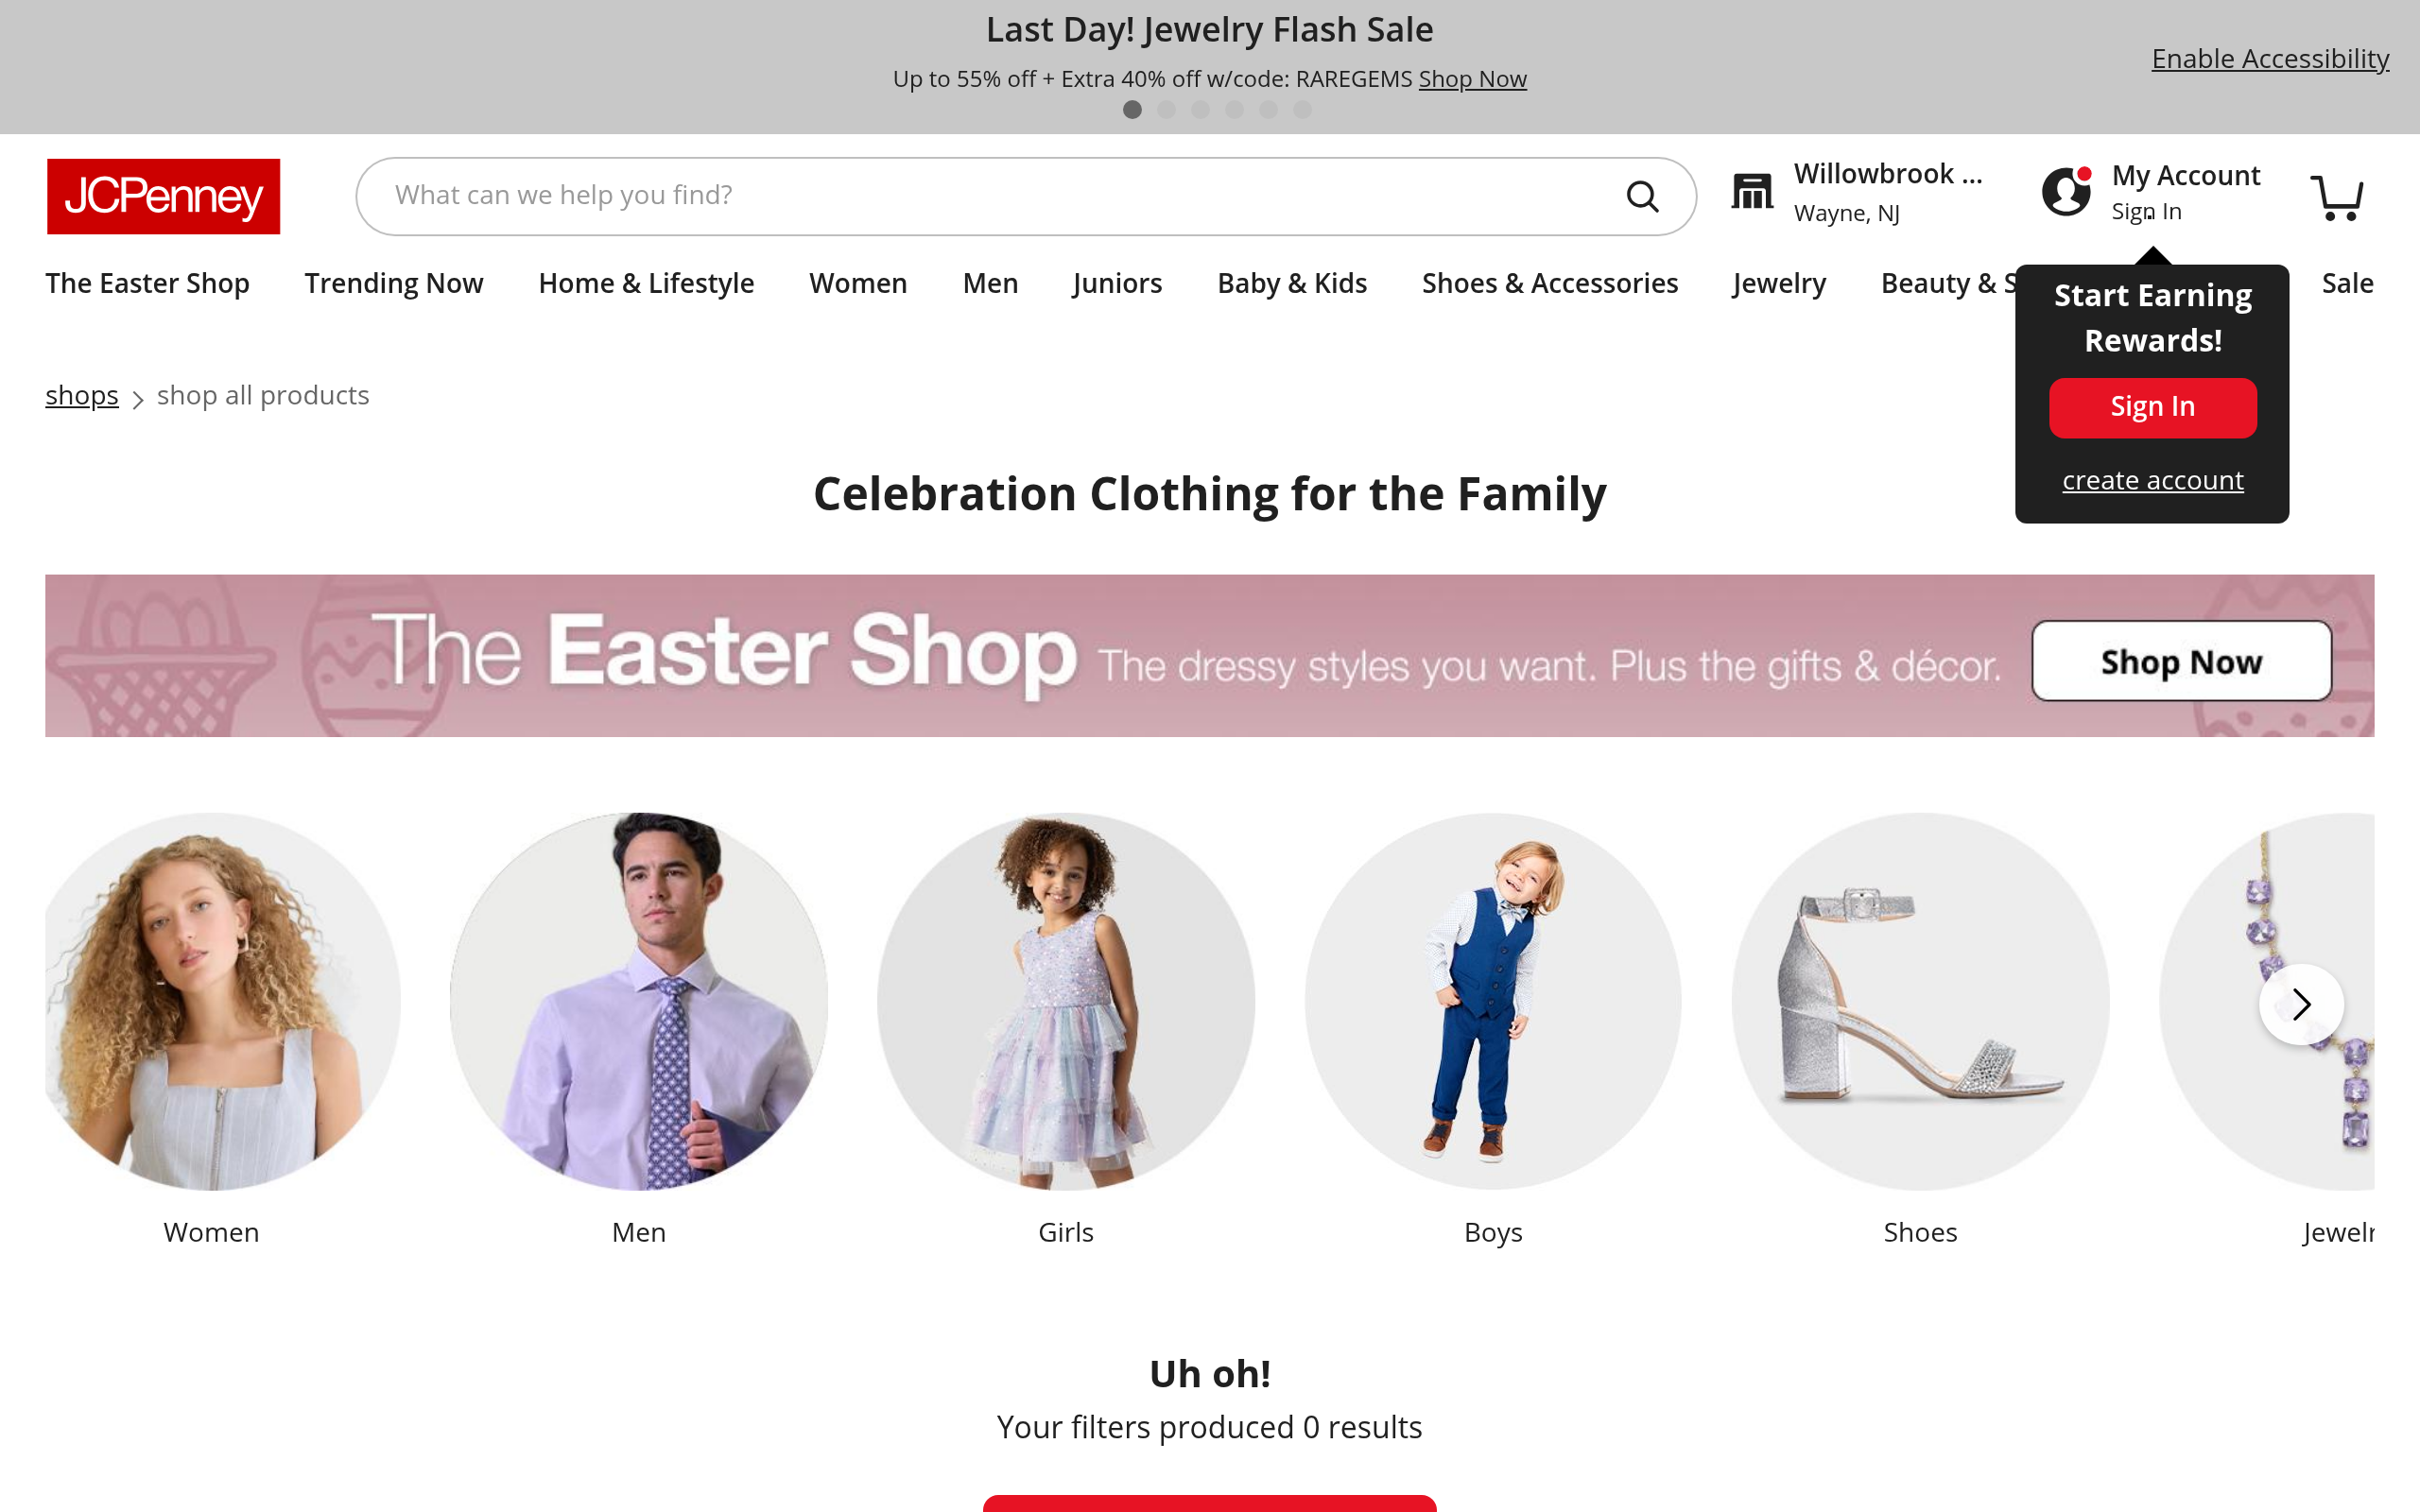Go to JCPenney logo homepage
The width and height of the screenshot is (2420, 1512).
click(x=164, y=196)
